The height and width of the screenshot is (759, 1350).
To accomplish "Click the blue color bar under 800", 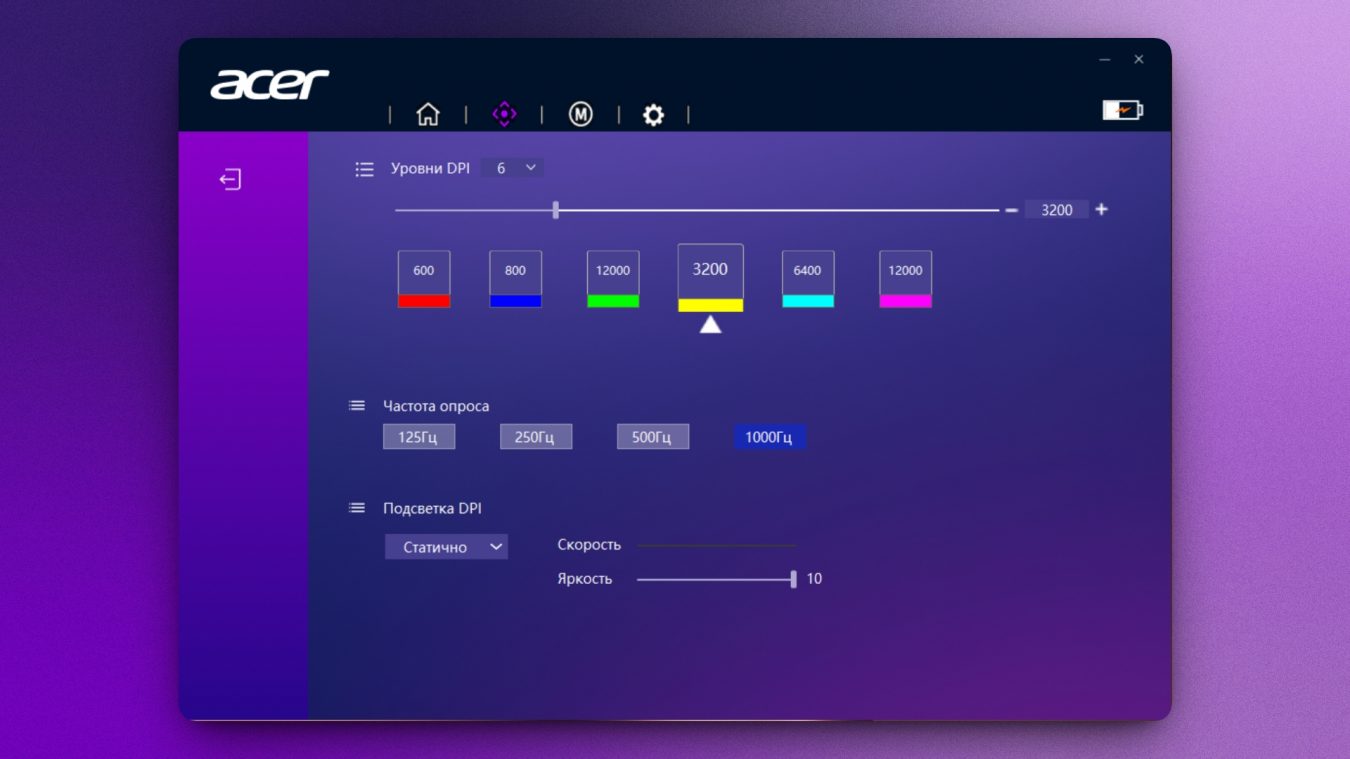I will [515, 301].
